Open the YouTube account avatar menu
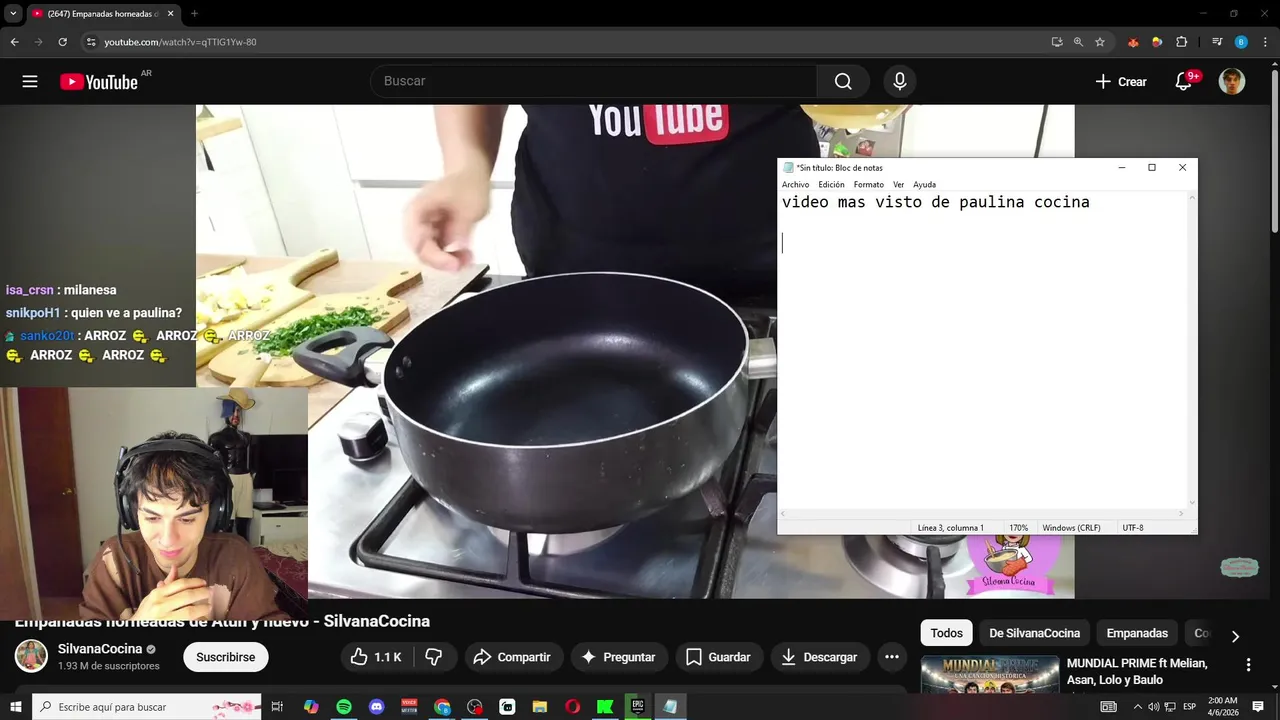The width and height of the screenshot is (1280, 720). coord(1232,82)
